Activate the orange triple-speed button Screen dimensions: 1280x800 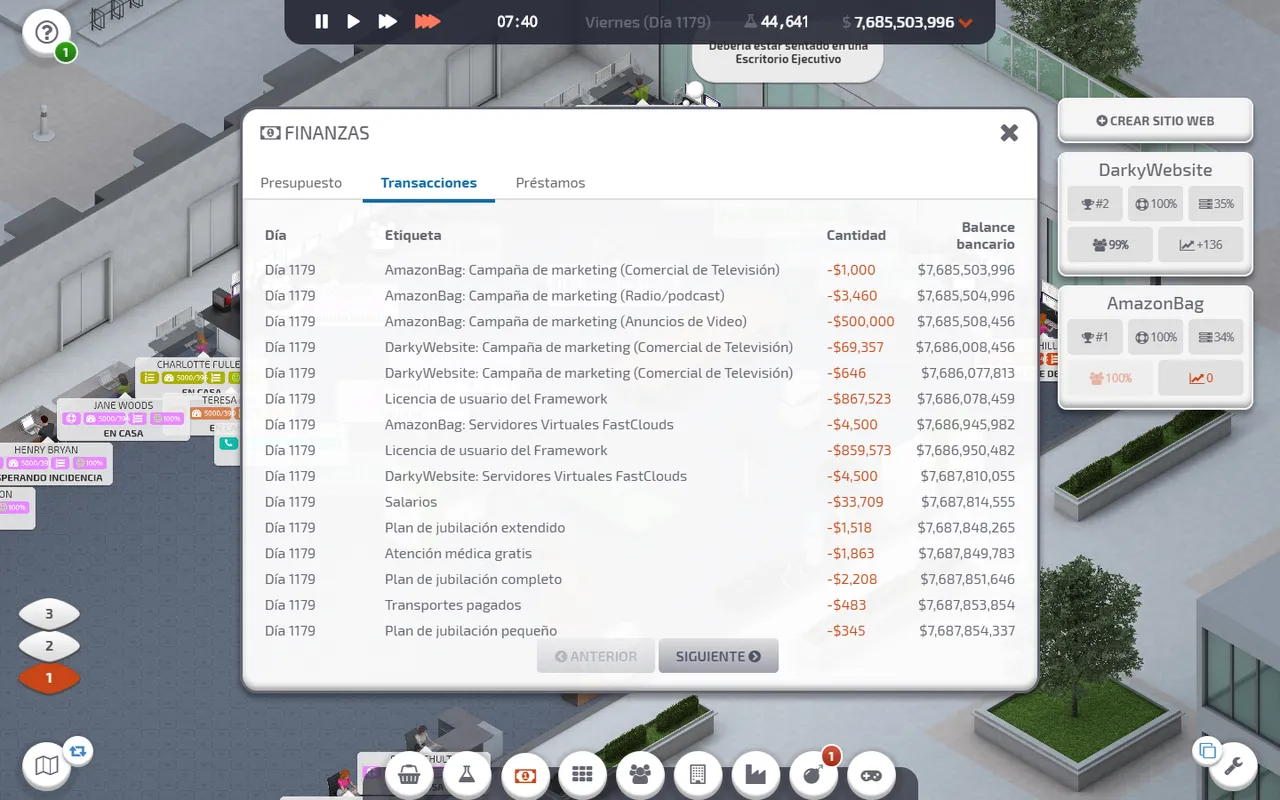click(x=427, y=21)
